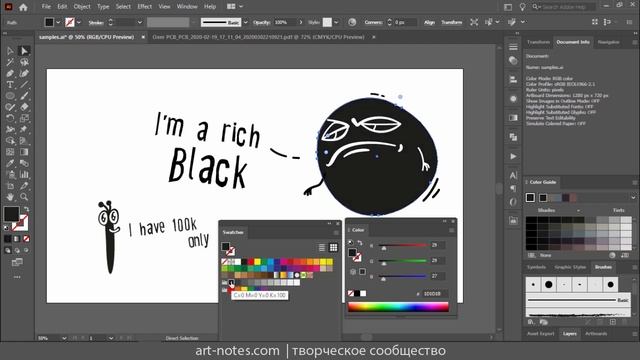
Task: Open the Actions panel play icon
Action: [x=513, y=156]
